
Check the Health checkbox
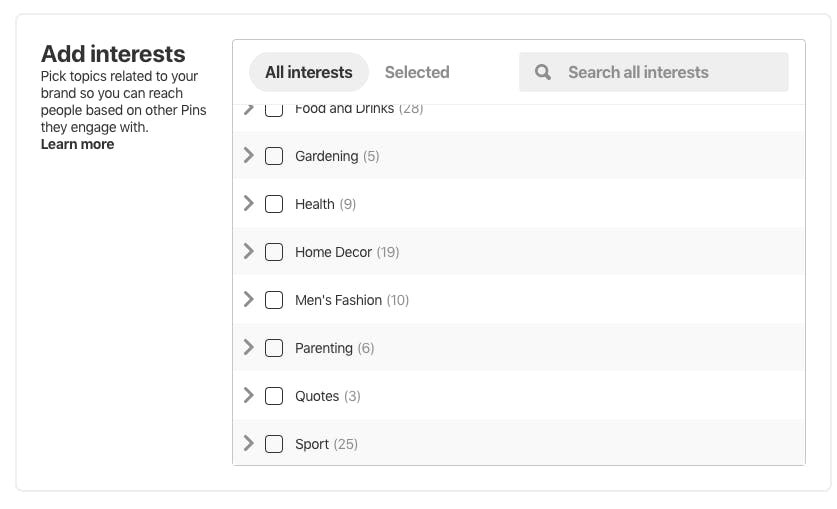click(274, 204)
